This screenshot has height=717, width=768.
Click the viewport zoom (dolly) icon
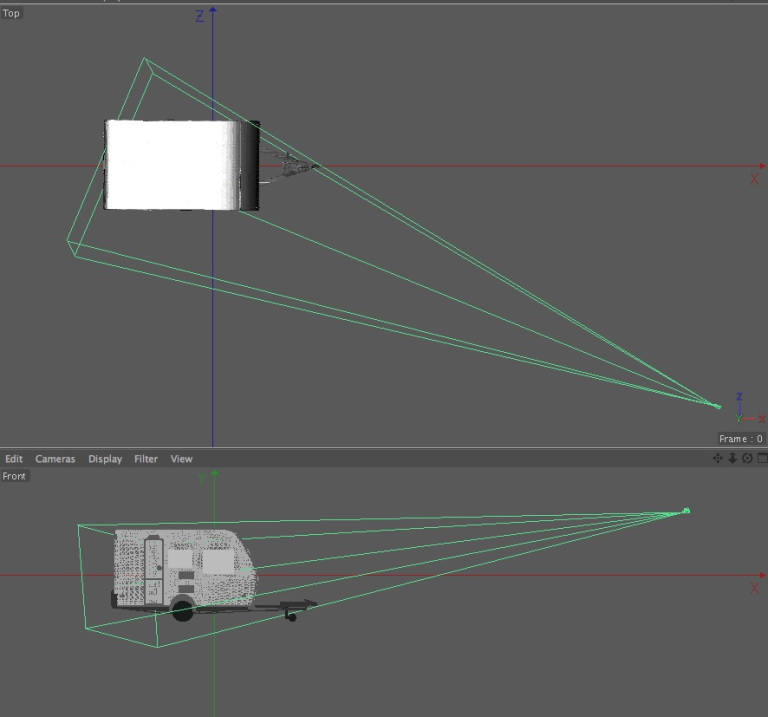(x=732, y=458)
